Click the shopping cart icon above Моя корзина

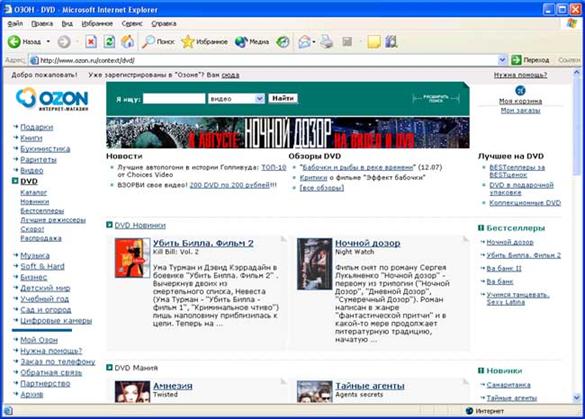(520, 90)
